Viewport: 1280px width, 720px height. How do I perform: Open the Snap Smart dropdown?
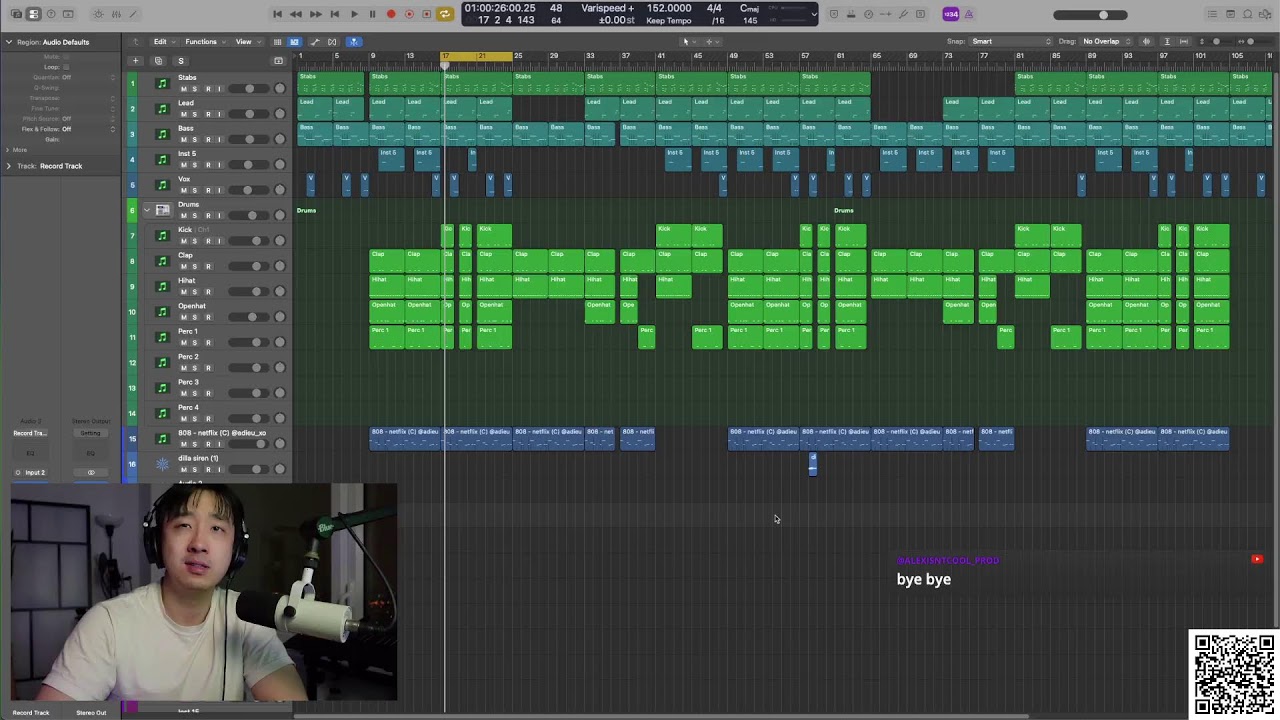(x=1012, y=41)
